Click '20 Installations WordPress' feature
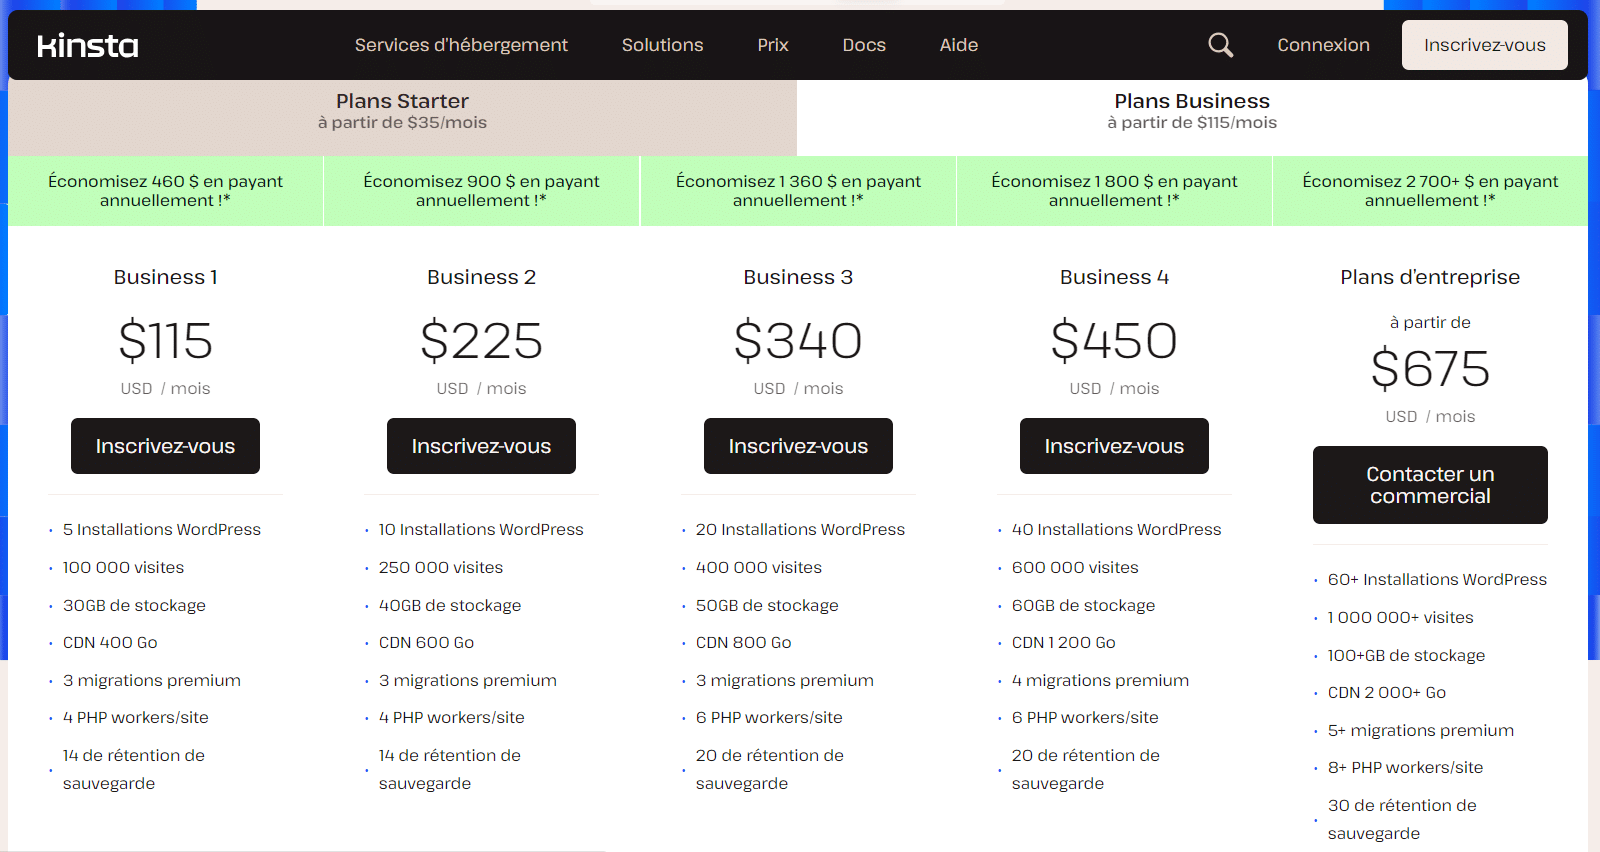Screen dimensions: 1600x852 (800, 529)
